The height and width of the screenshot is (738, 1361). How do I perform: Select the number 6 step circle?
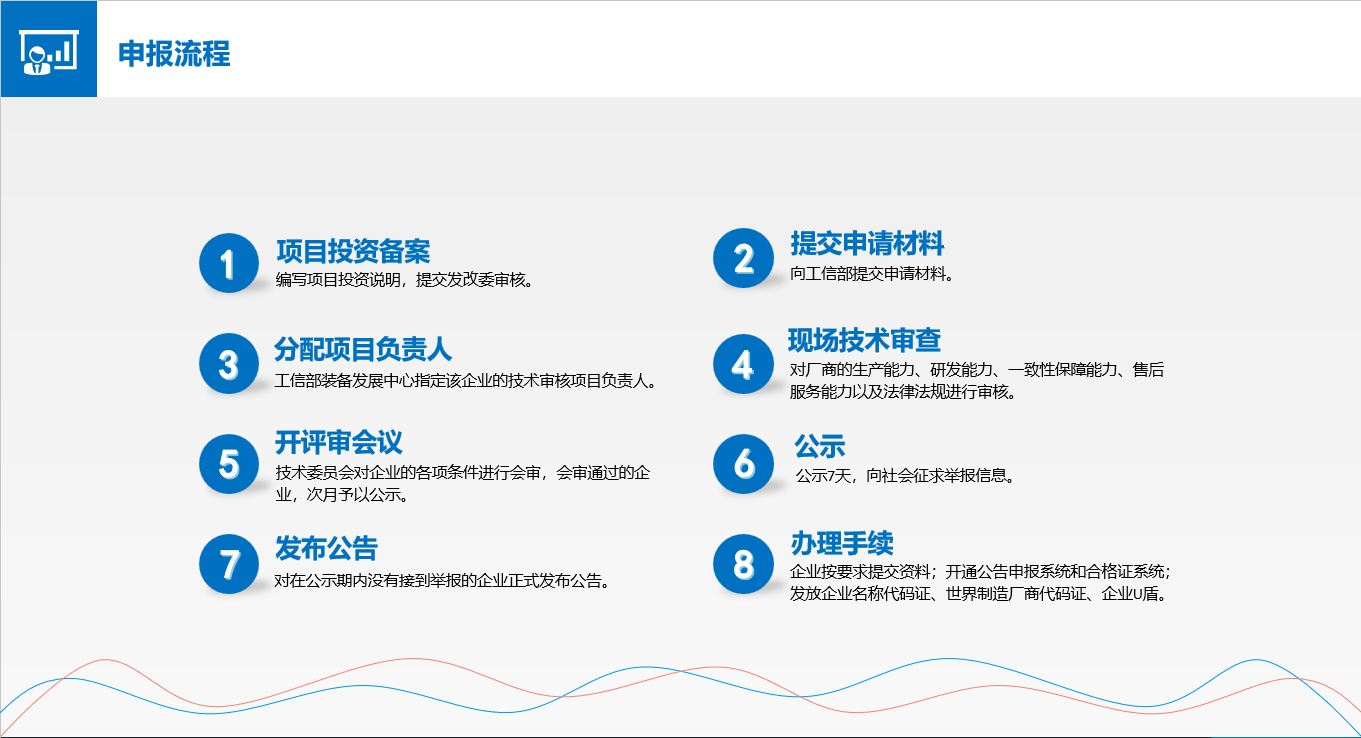[743, 463]
